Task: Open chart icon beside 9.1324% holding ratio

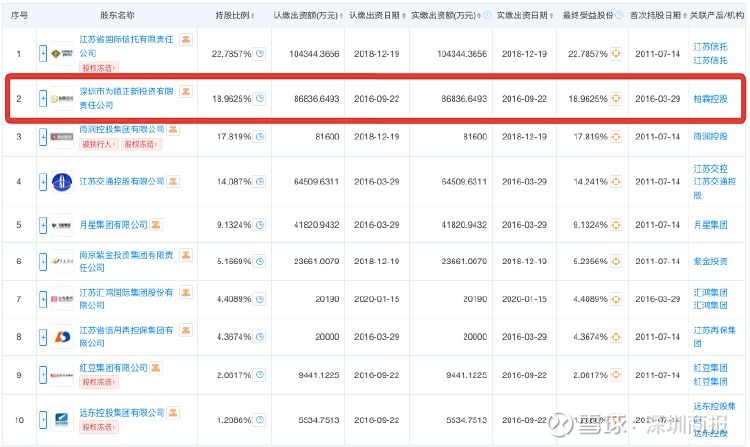Action: [x=260, y=225]
